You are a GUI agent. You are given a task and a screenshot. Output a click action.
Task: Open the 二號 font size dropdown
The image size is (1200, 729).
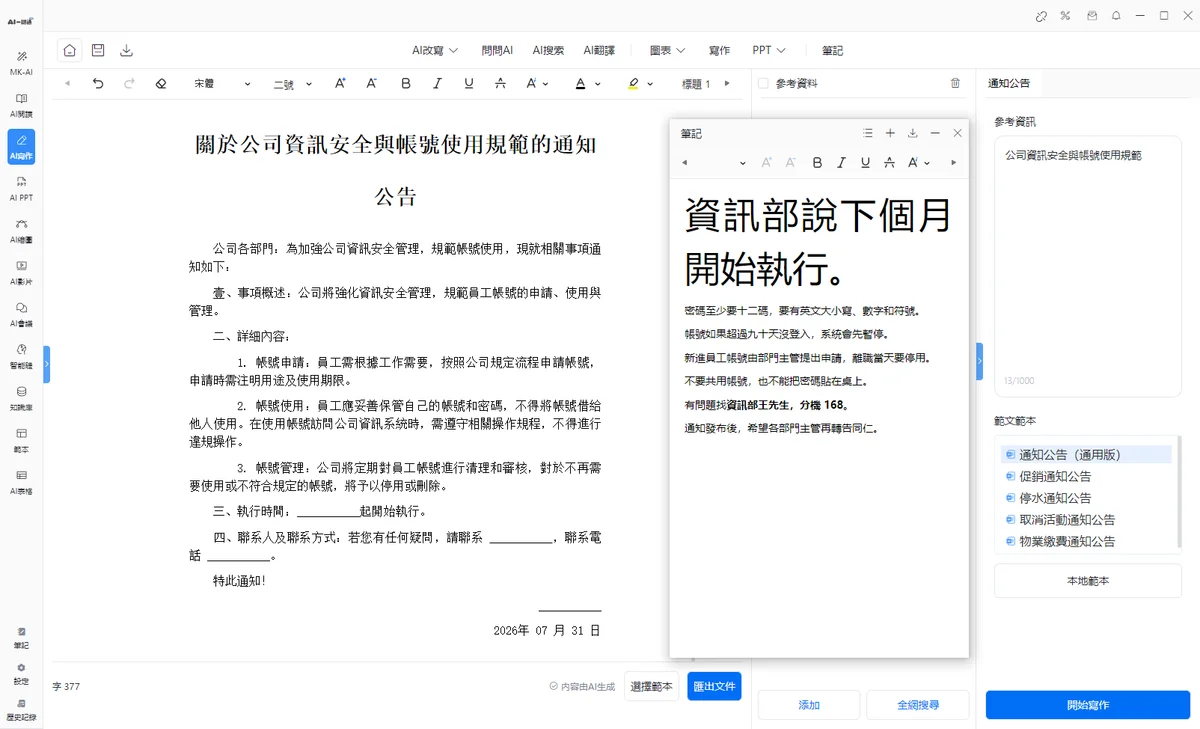[293, 84]
